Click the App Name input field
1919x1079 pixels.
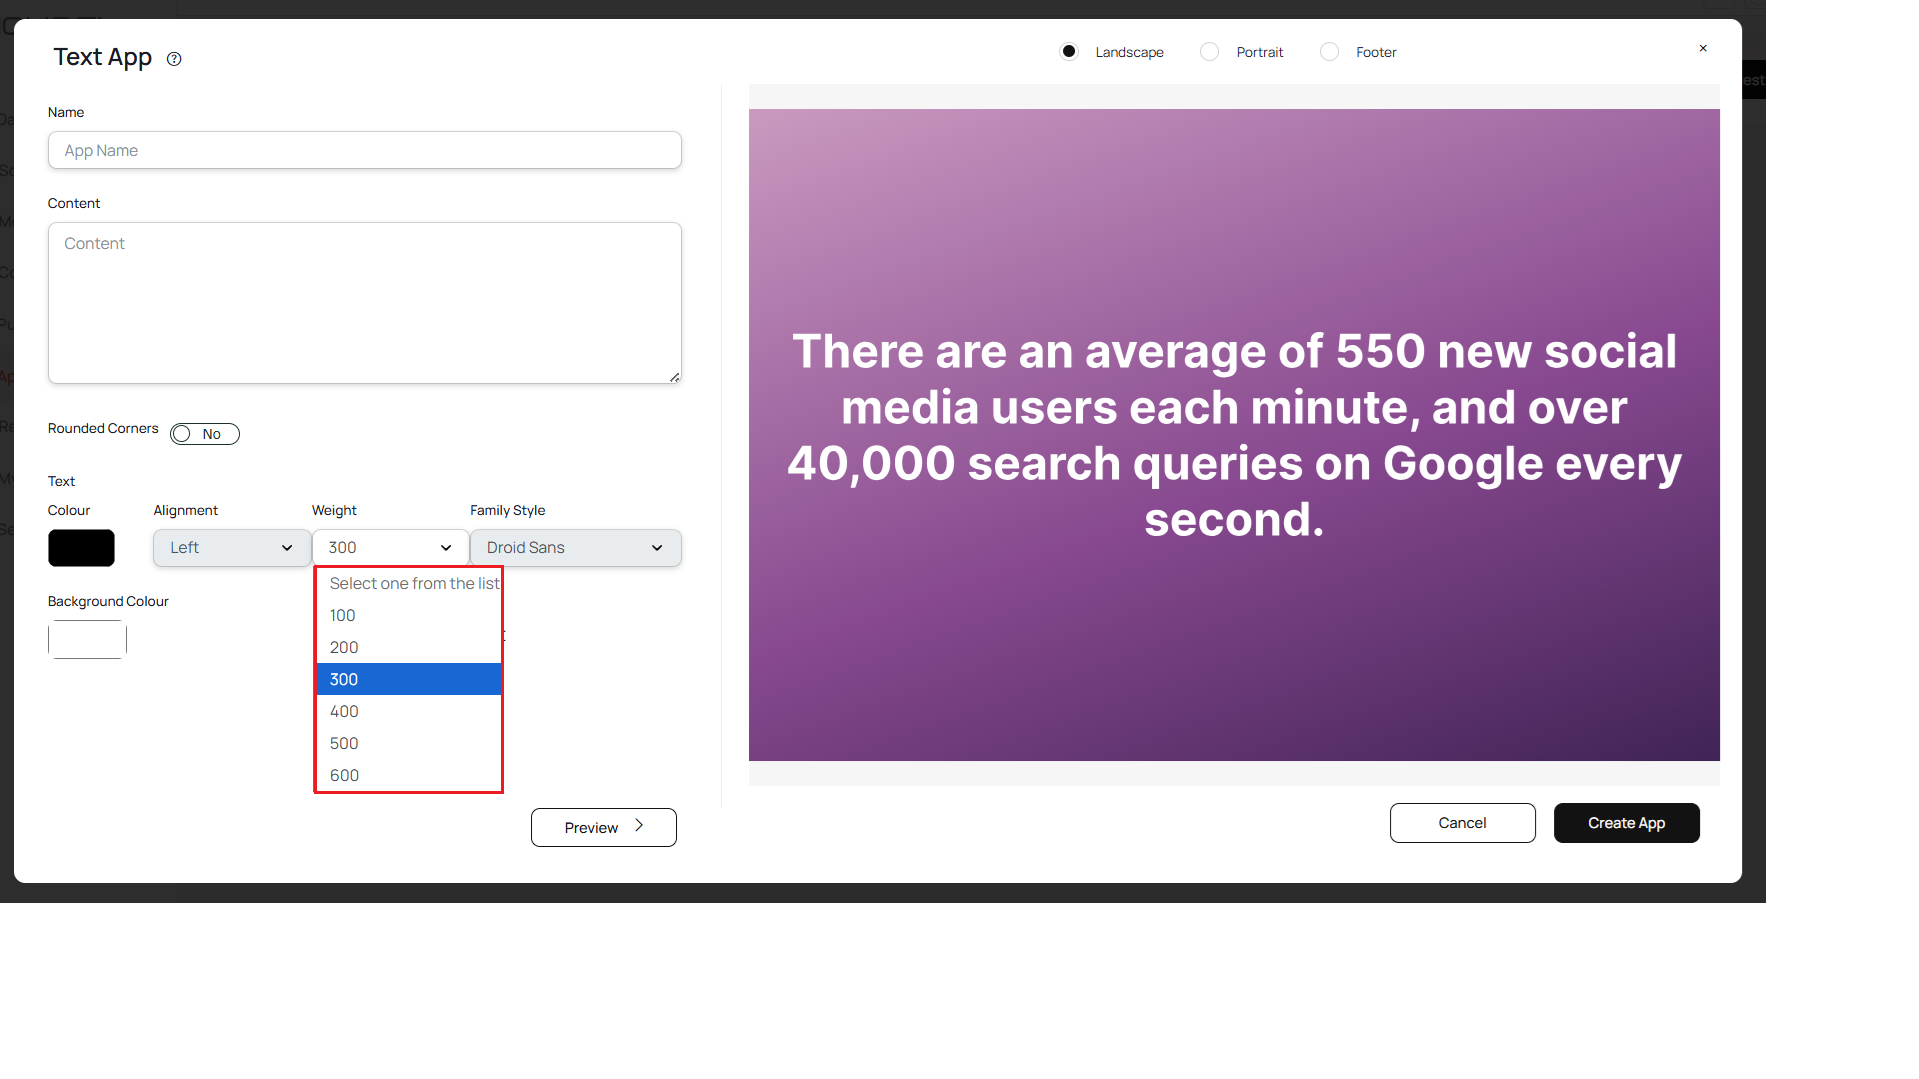click(x=364, y=150)
